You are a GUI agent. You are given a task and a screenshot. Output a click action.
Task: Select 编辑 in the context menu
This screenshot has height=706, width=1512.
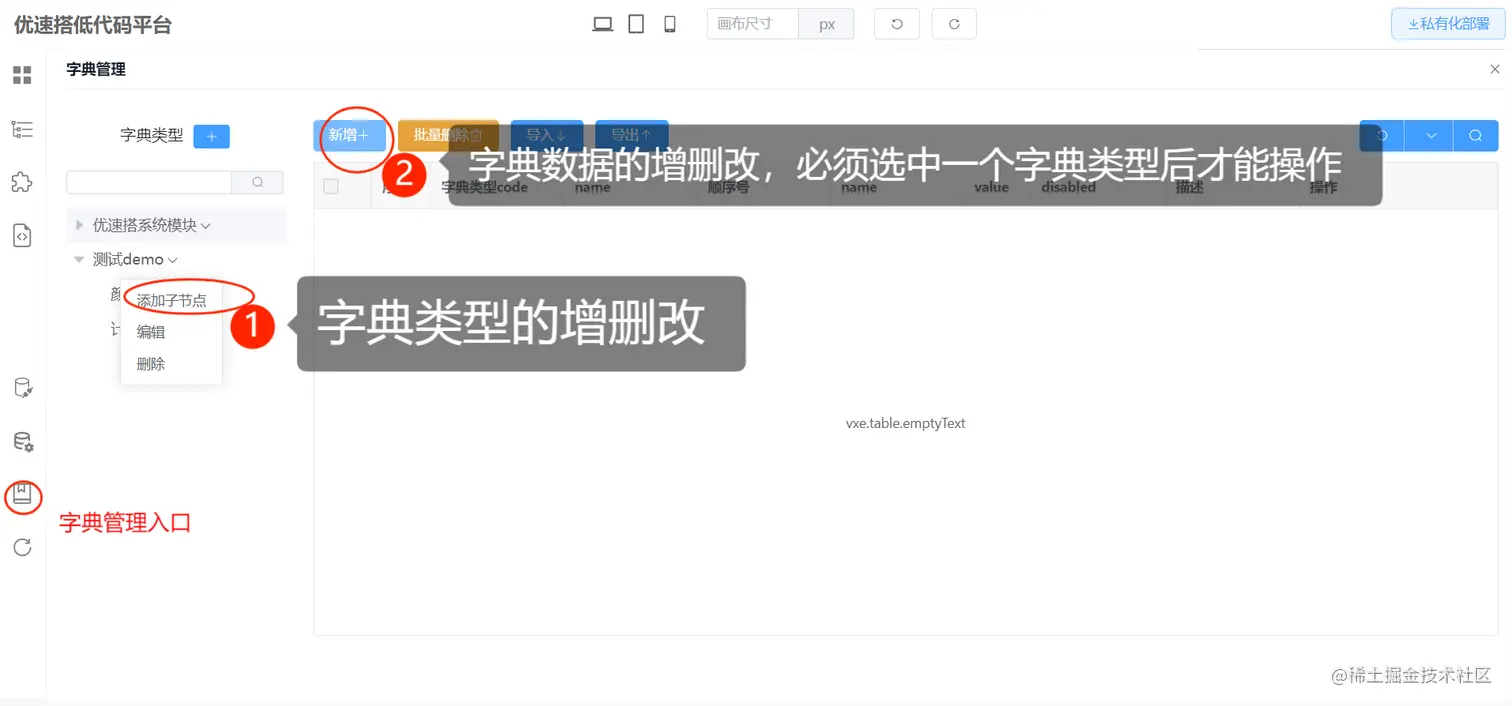(x=150, y=331)
